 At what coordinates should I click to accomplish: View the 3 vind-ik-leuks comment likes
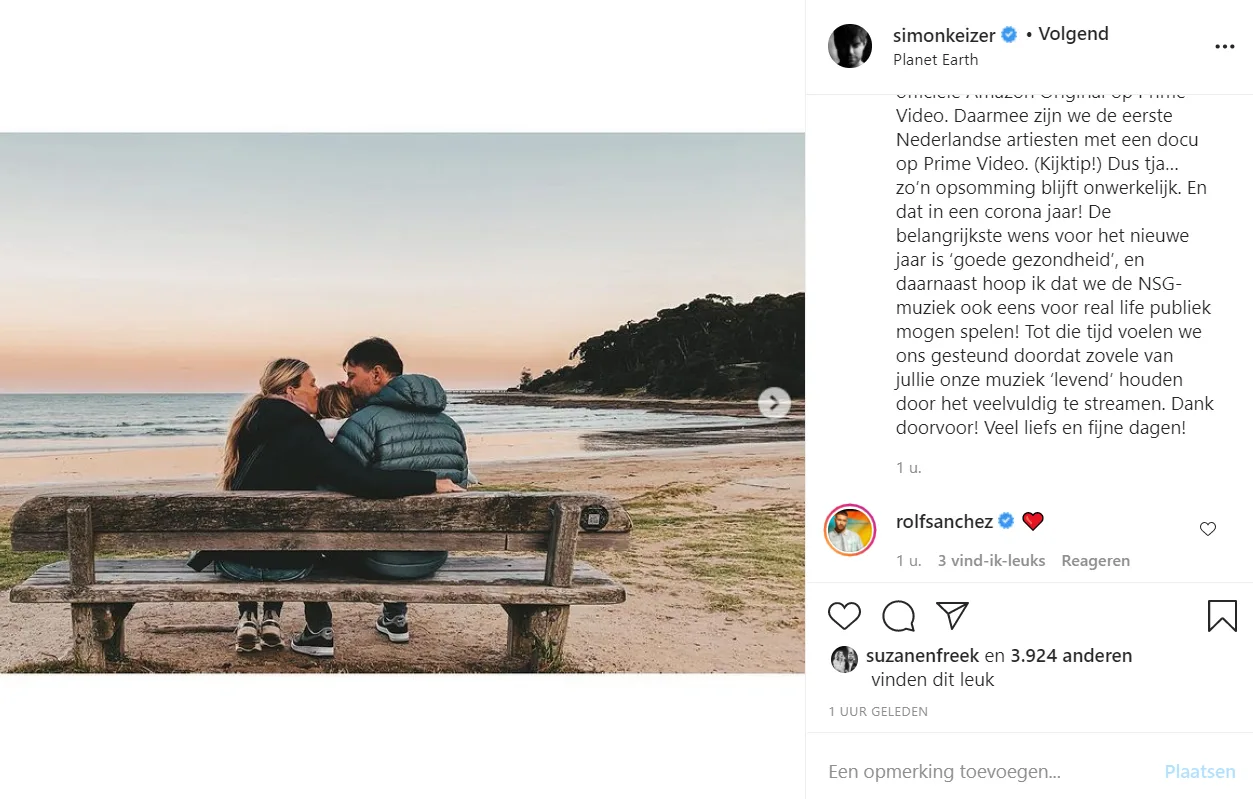point(991,561)
